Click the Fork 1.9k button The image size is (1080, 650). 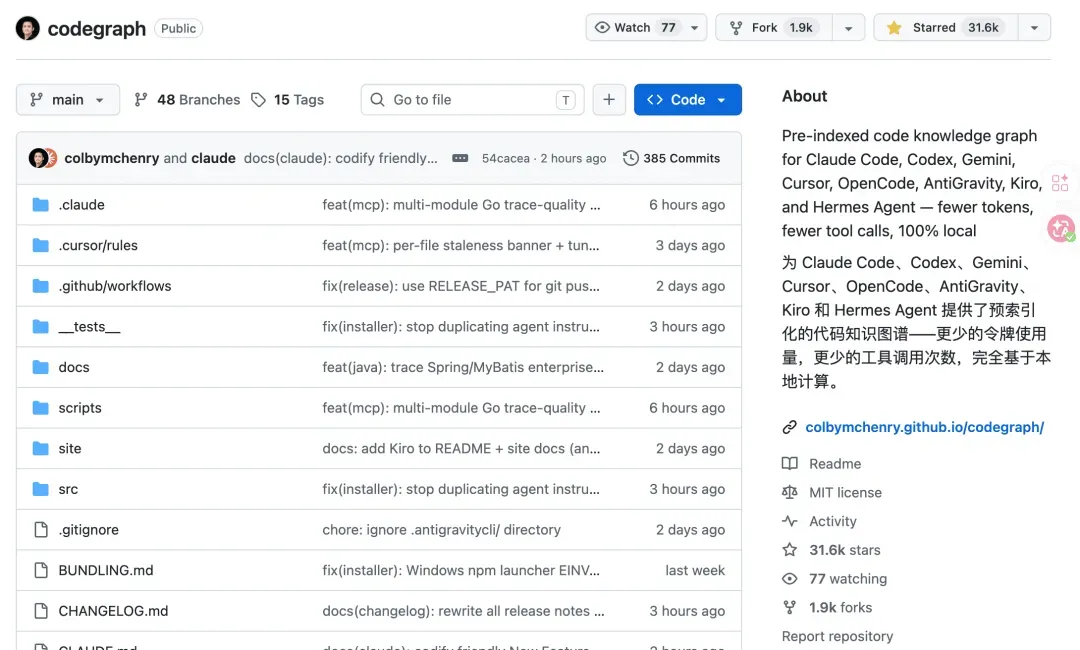click(774, 28)
